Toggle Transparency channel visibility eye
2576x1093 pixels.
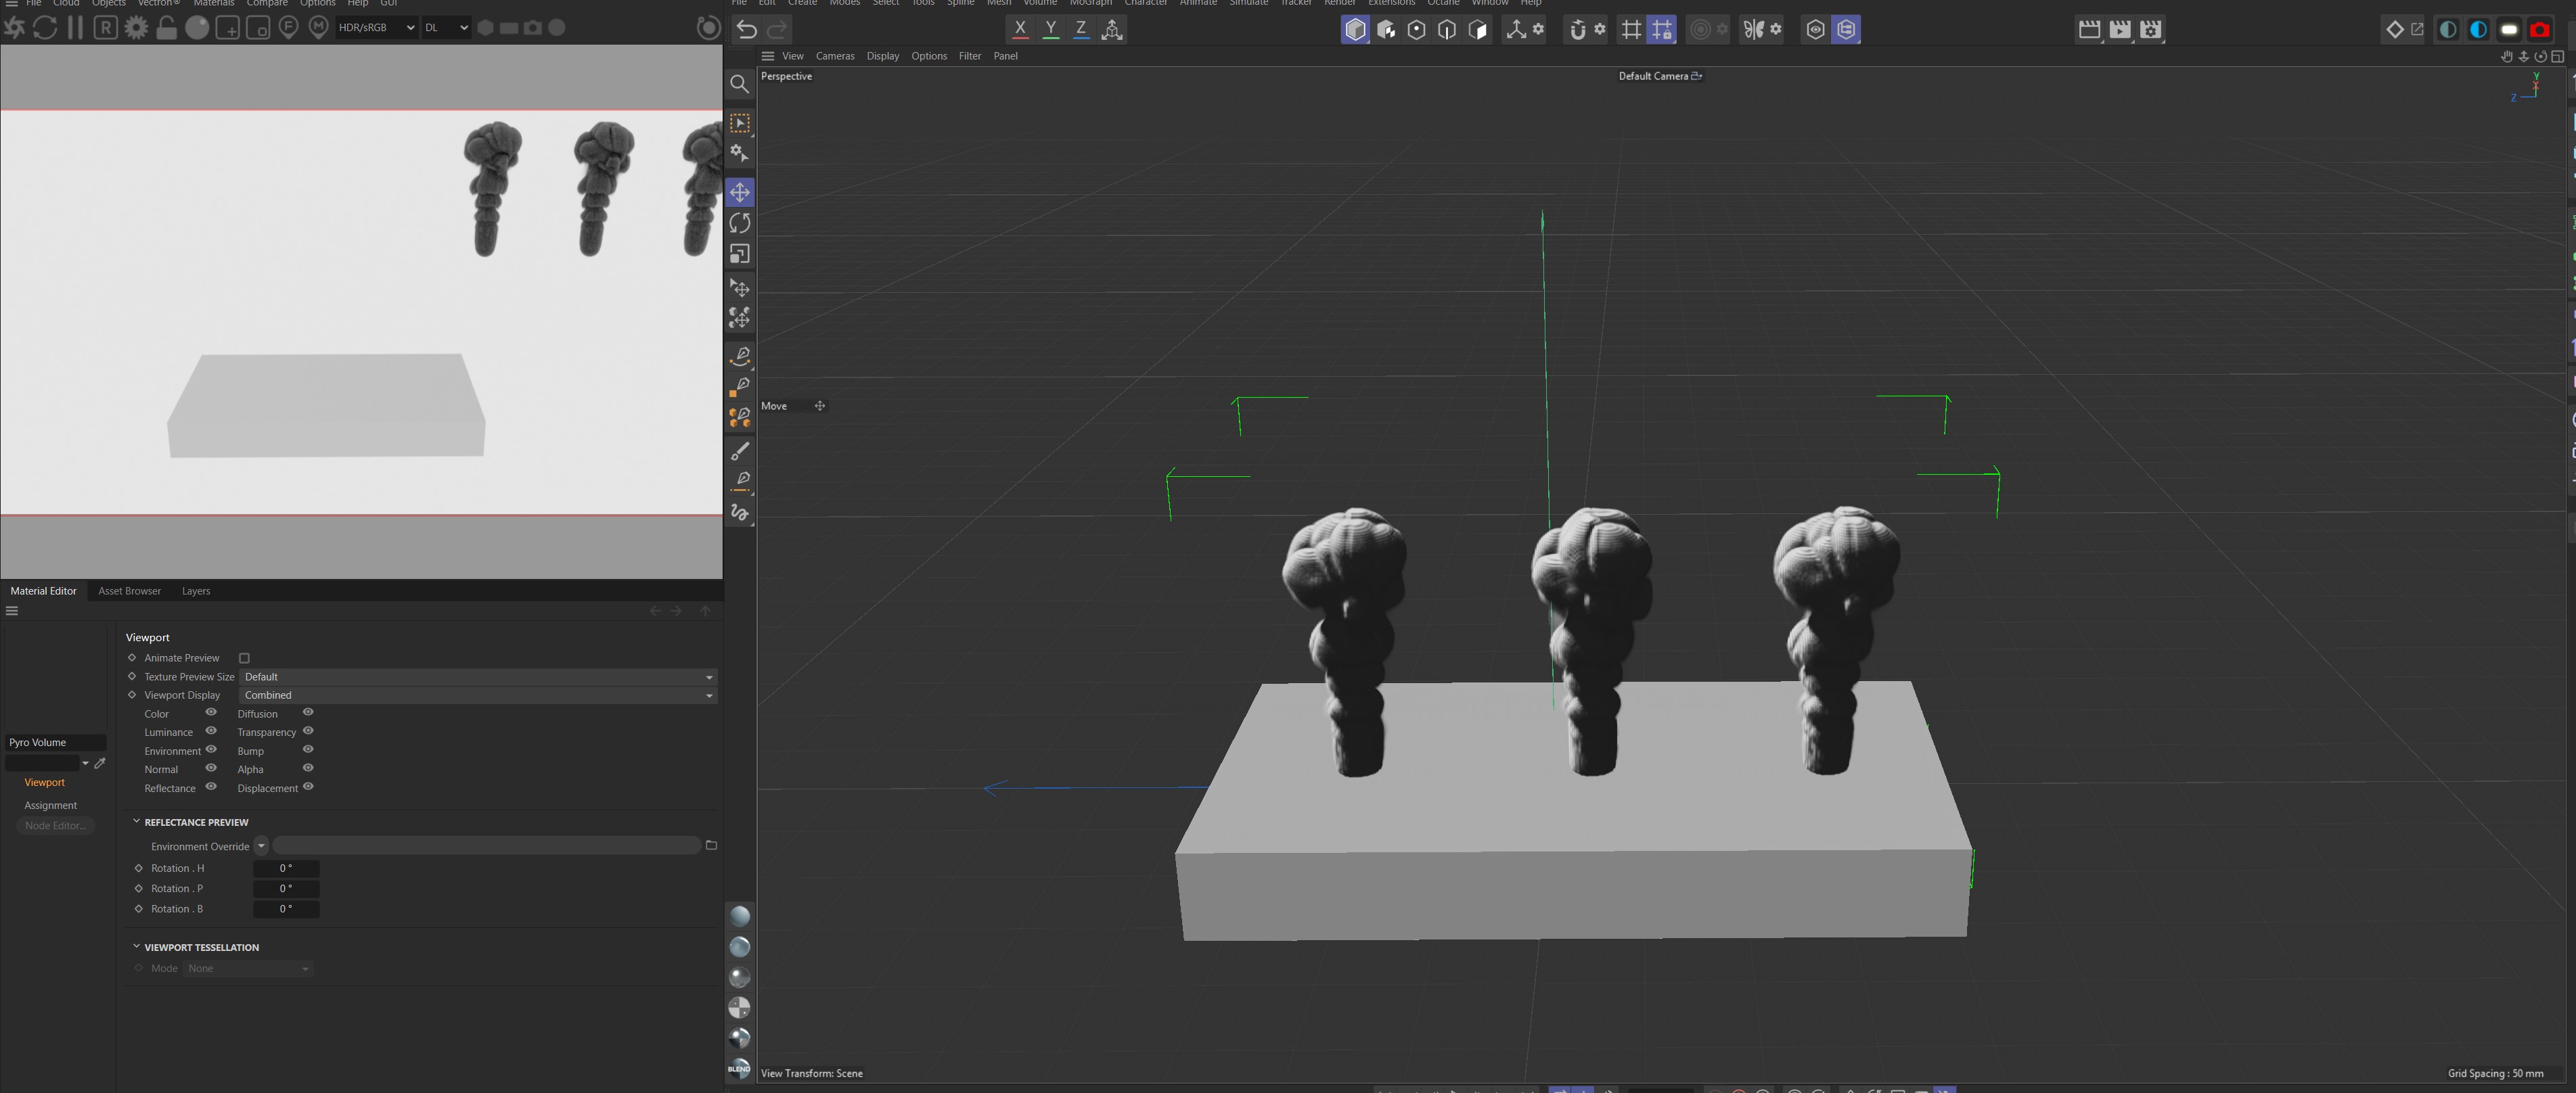308,731
